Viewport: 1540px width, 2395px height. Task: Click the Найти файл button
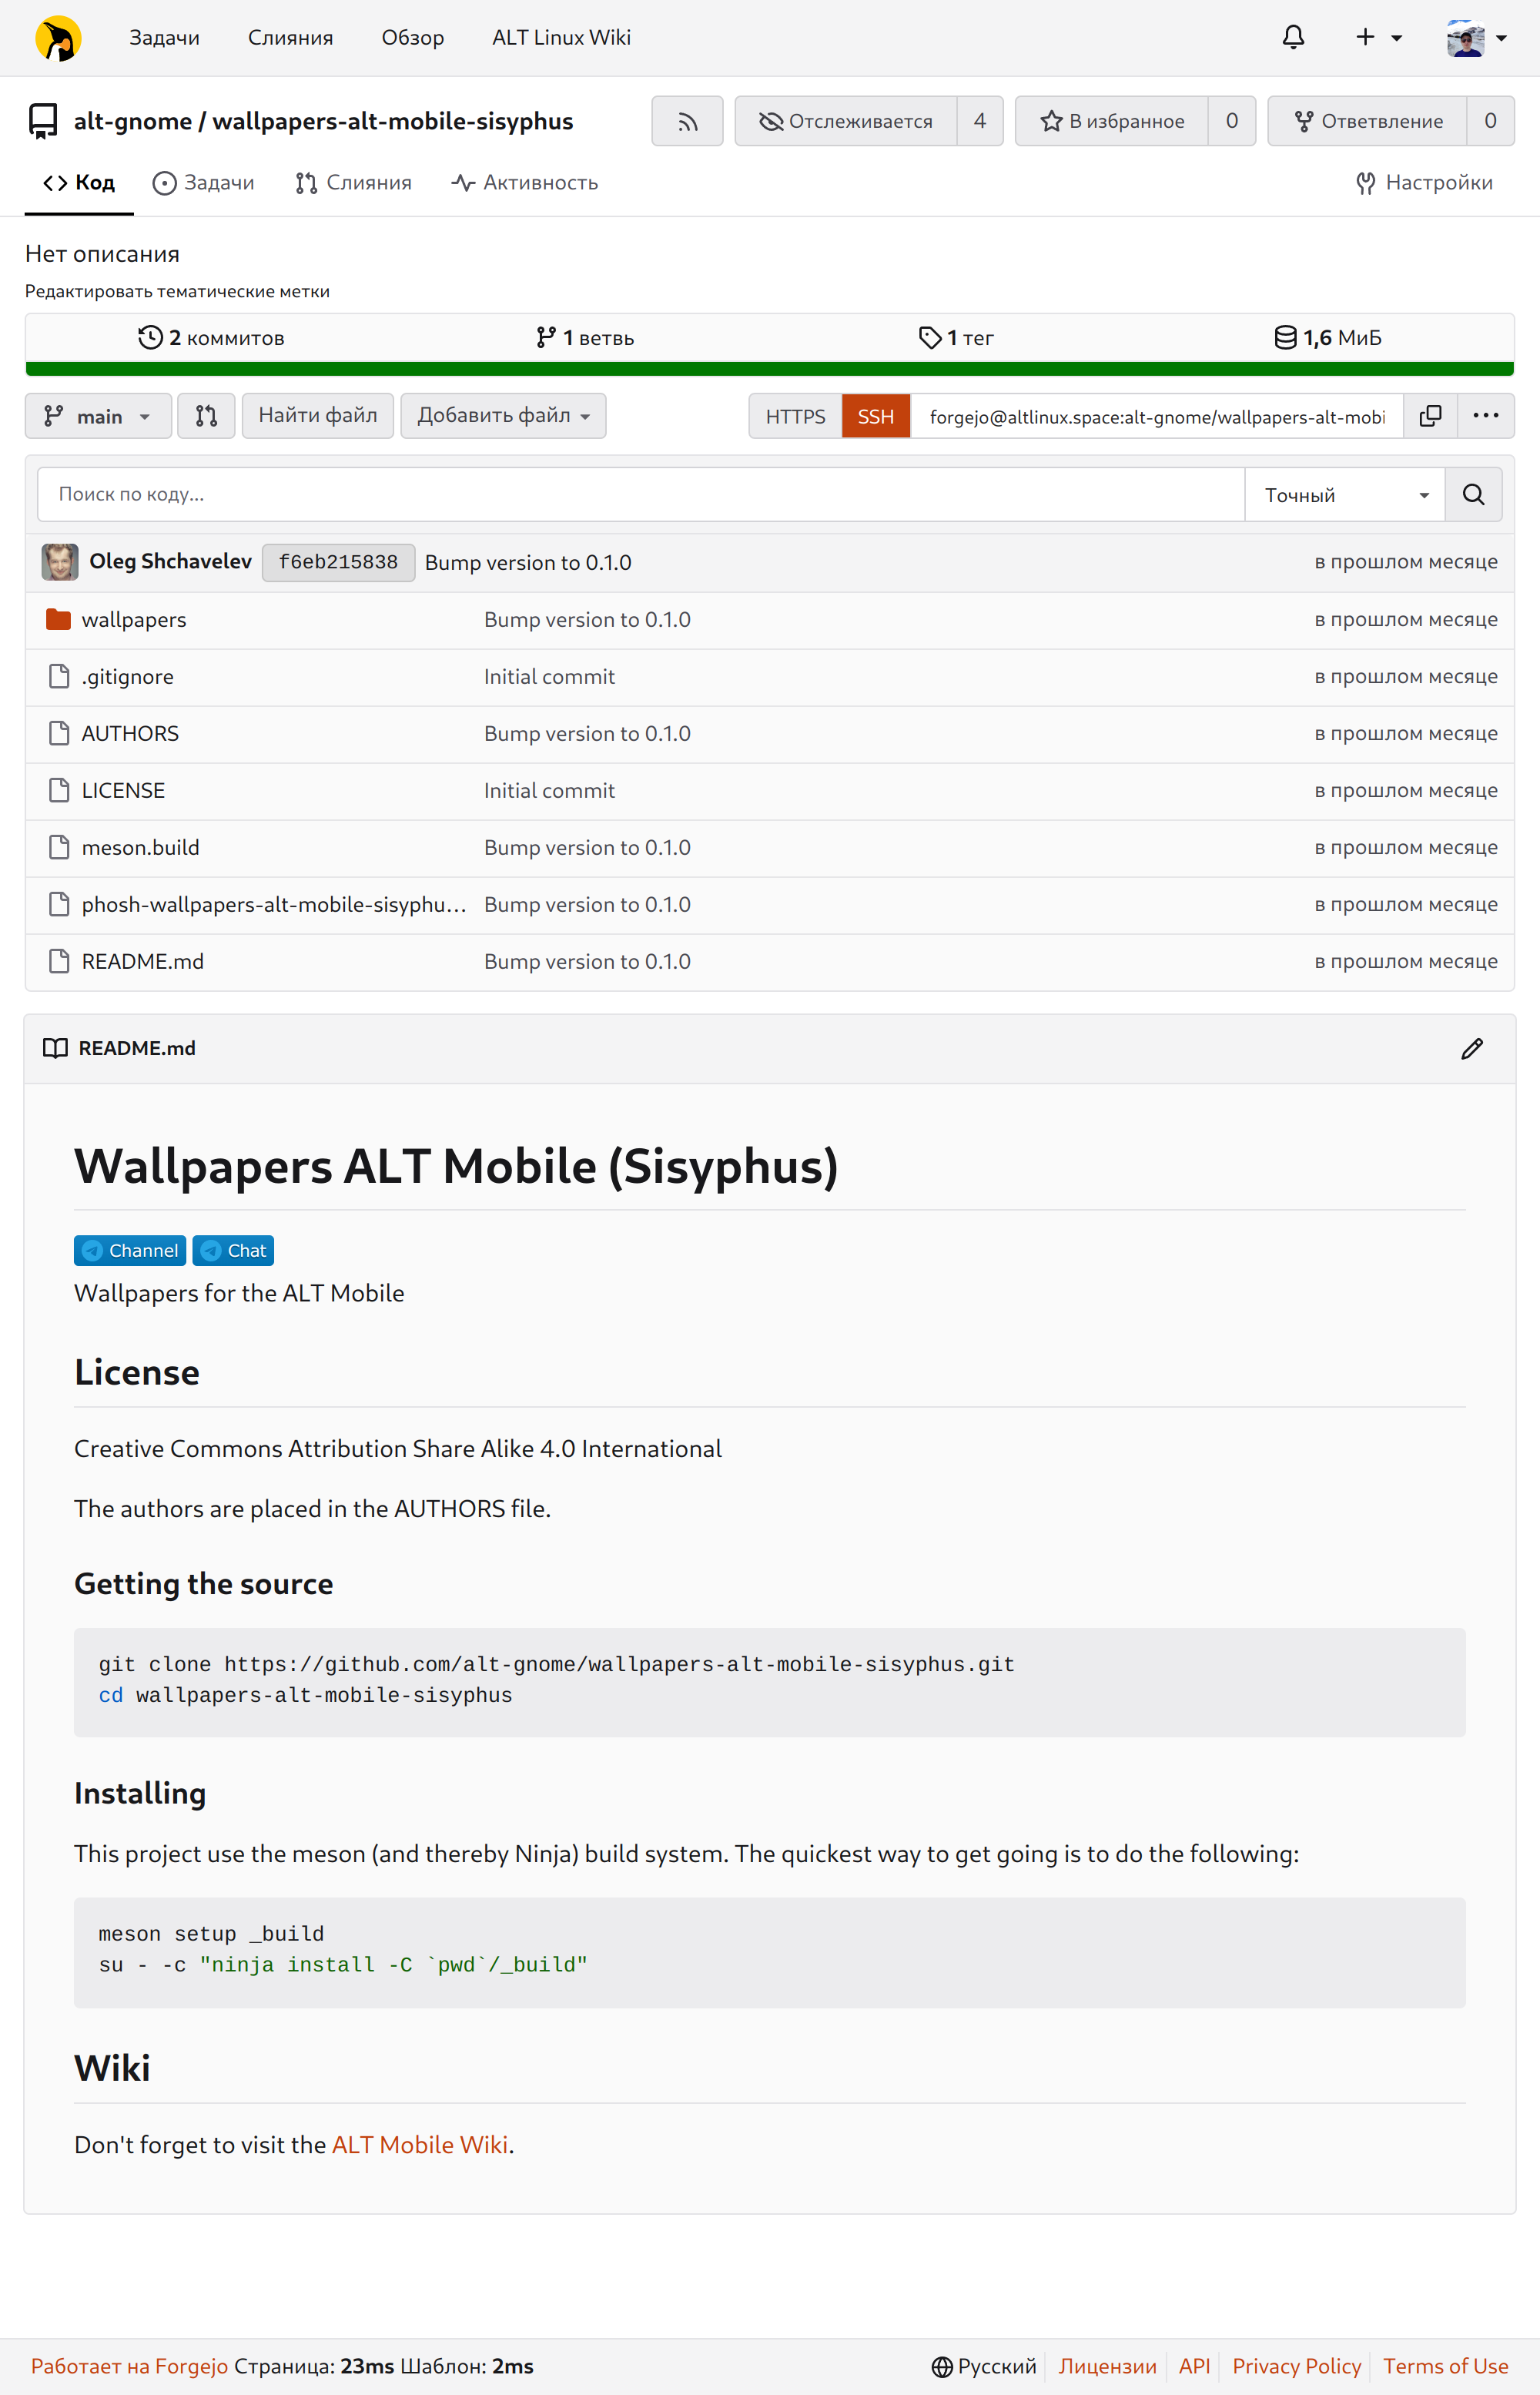tap(317, 415)
